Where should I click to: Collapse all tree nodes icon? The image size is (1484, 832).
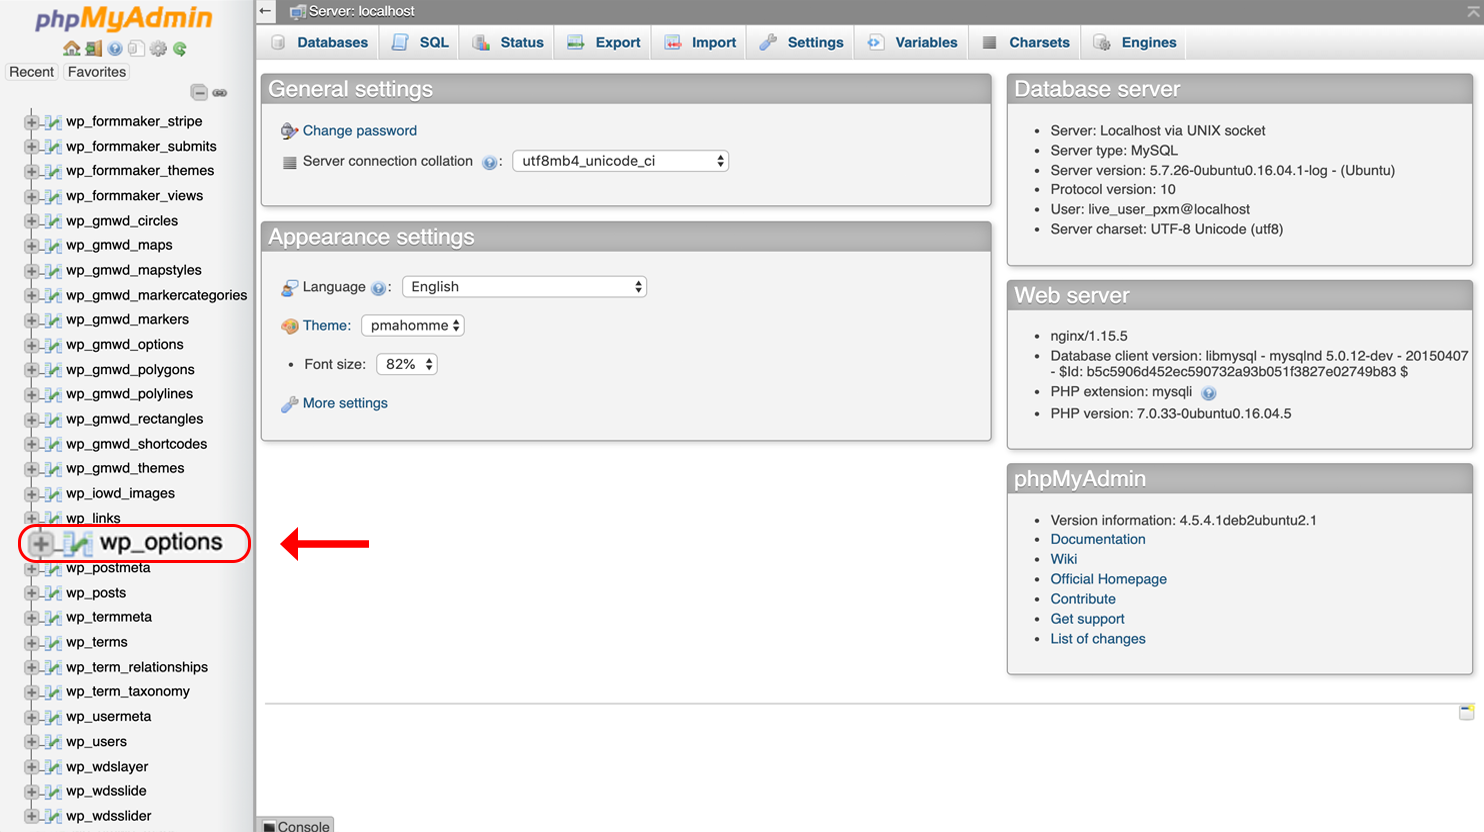[x=199, y=92]
